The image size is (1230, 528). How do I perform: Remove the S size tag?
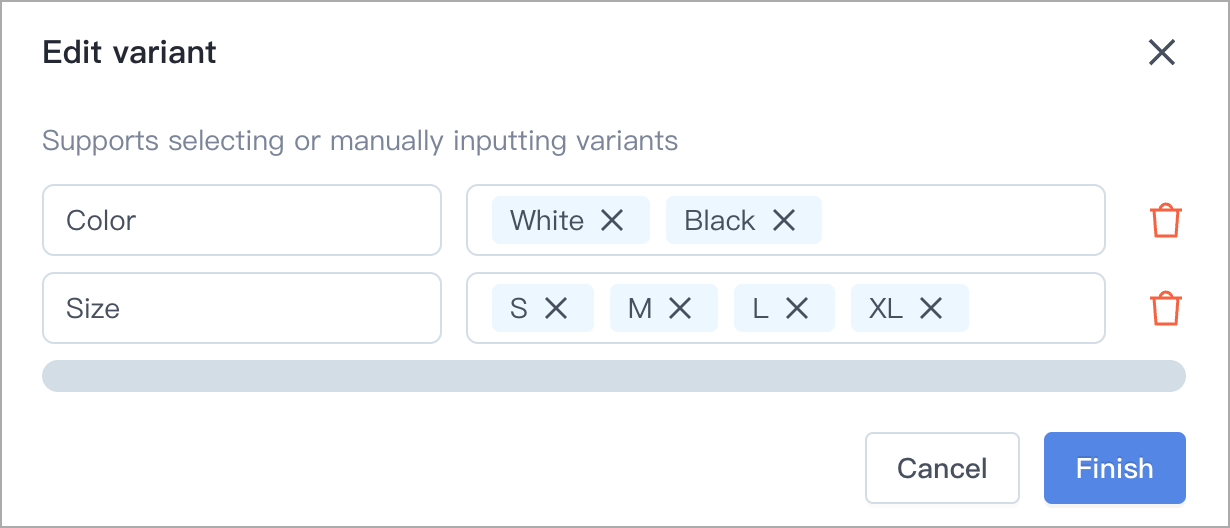pyautogui.click(x=556, y=308)
